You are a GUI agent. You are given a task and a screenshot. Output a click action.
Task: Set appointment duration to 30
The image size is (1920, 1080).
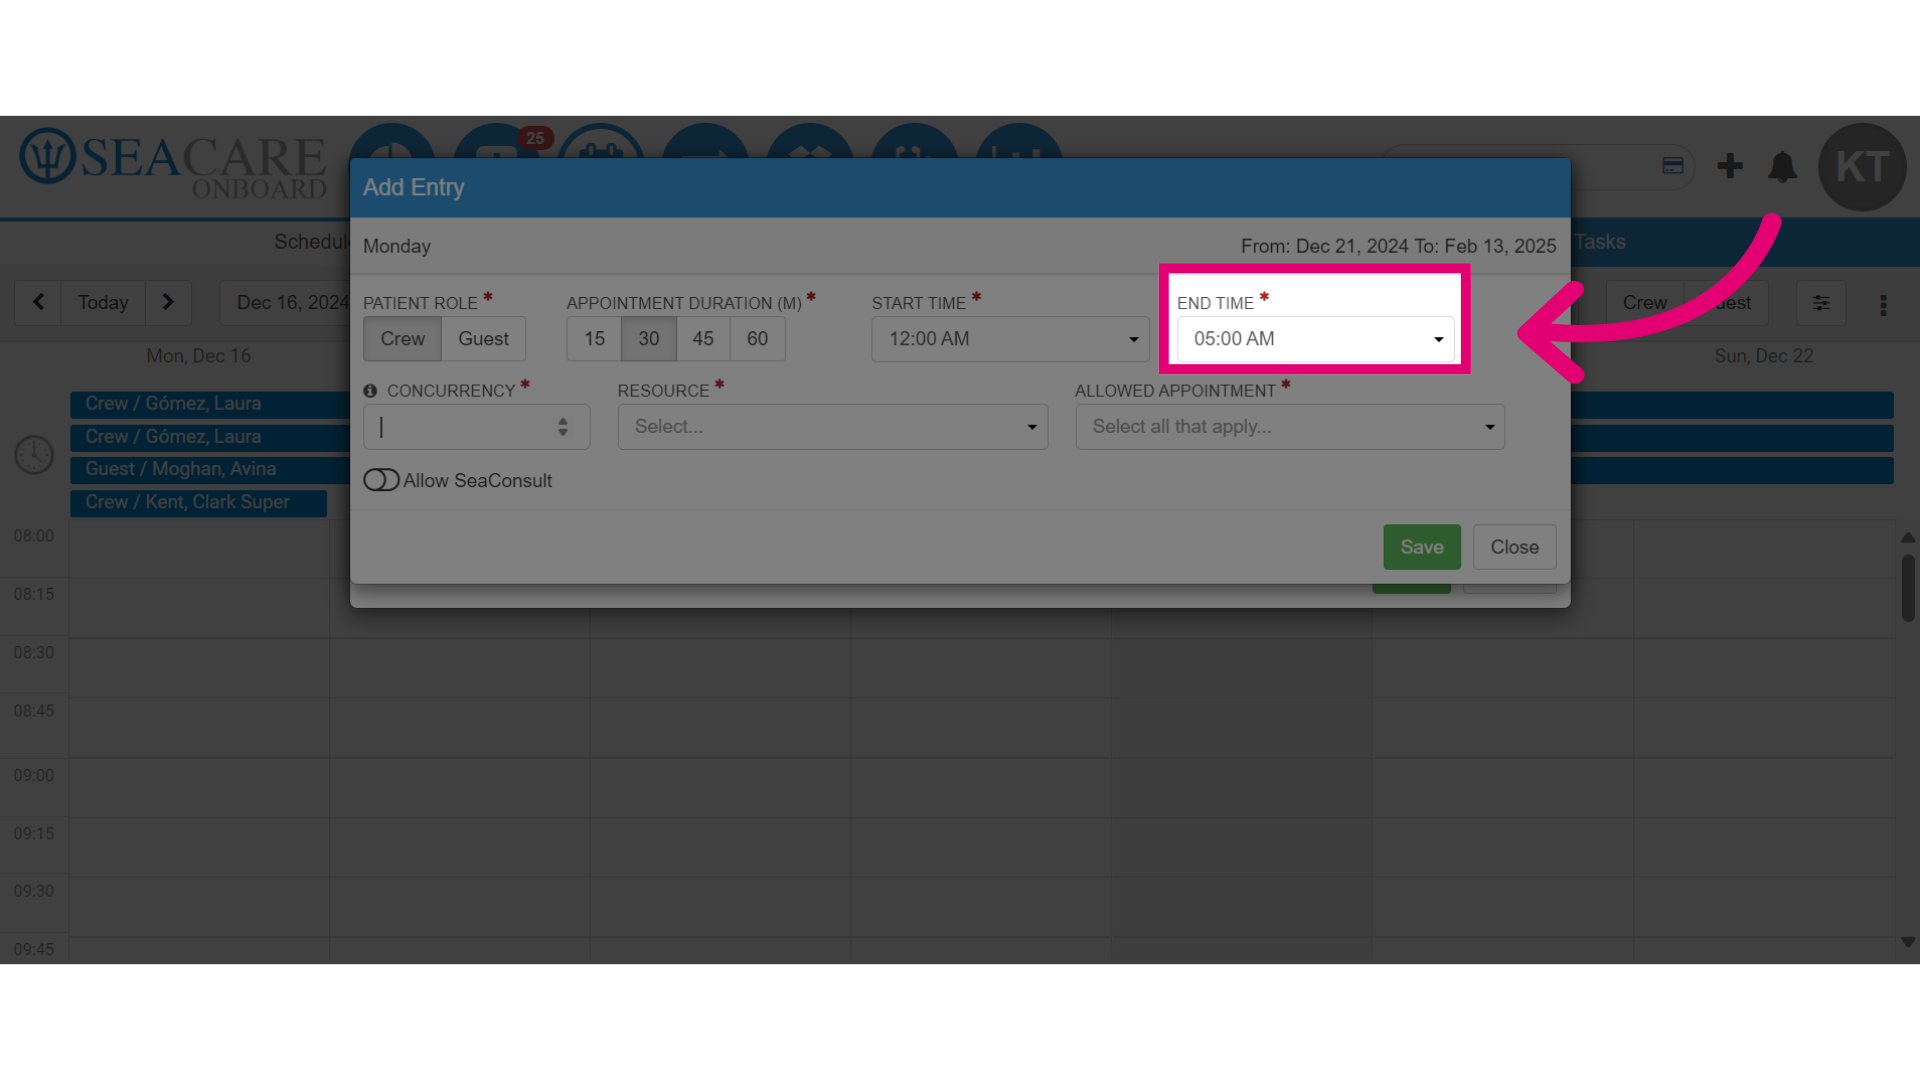click(x=649, y=339)
